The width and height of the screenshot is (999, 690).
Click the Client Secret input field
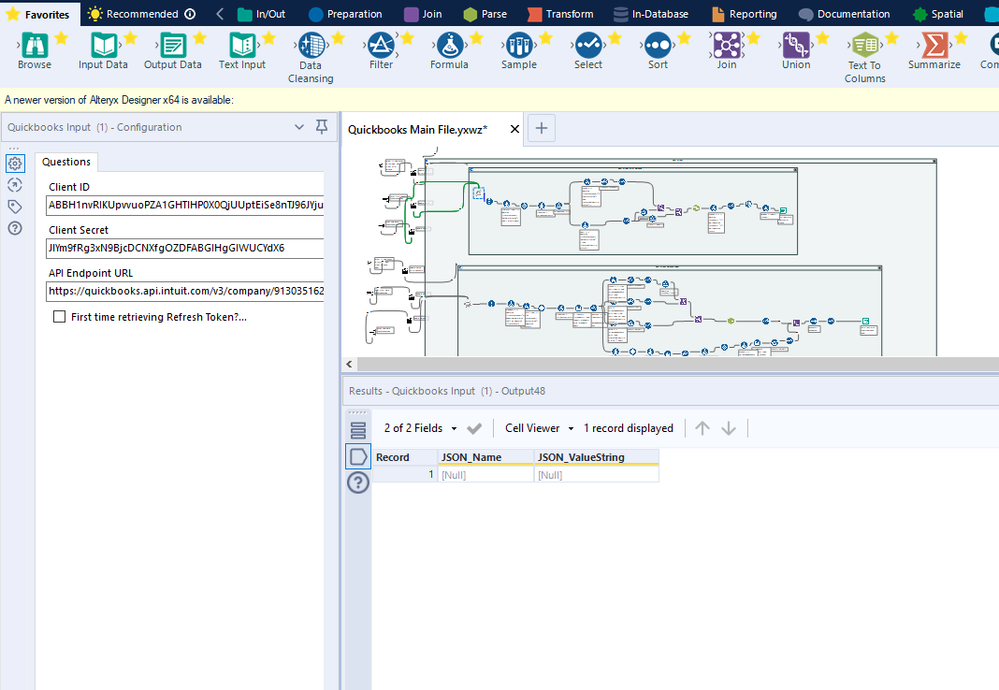pos(185,248)
